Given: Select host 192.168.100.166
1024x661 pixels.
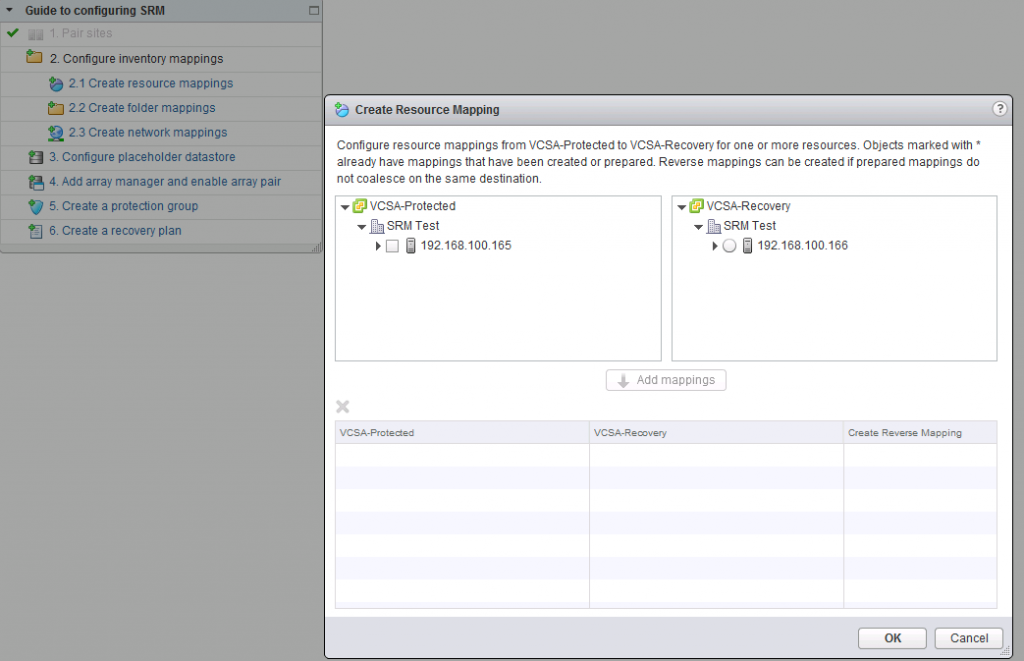Looking at the screenshot, I should click(803, 246).
